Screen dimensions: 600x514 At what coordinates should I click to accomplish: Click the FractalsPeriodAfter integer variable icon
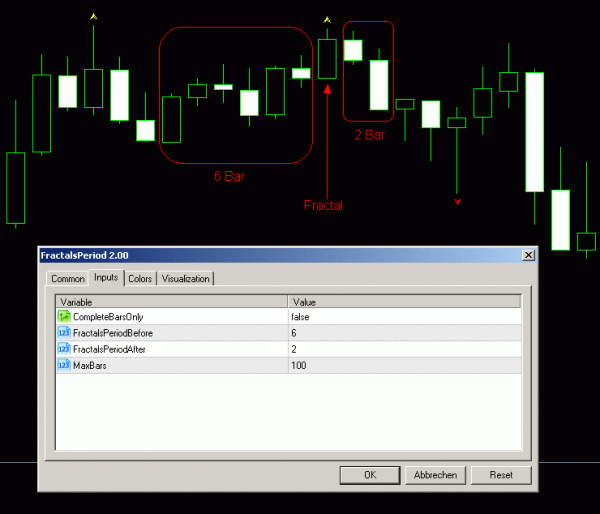[x=64, y=349]
